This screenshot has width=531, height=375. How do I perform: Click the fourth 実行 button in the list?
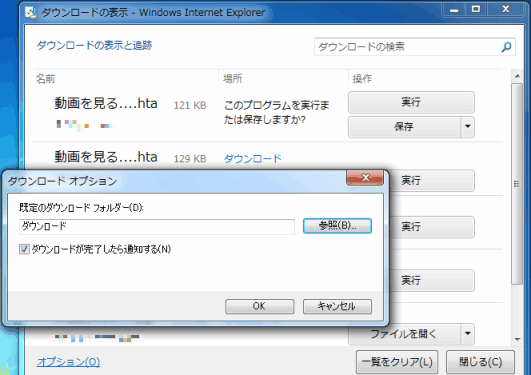(432, 280)
